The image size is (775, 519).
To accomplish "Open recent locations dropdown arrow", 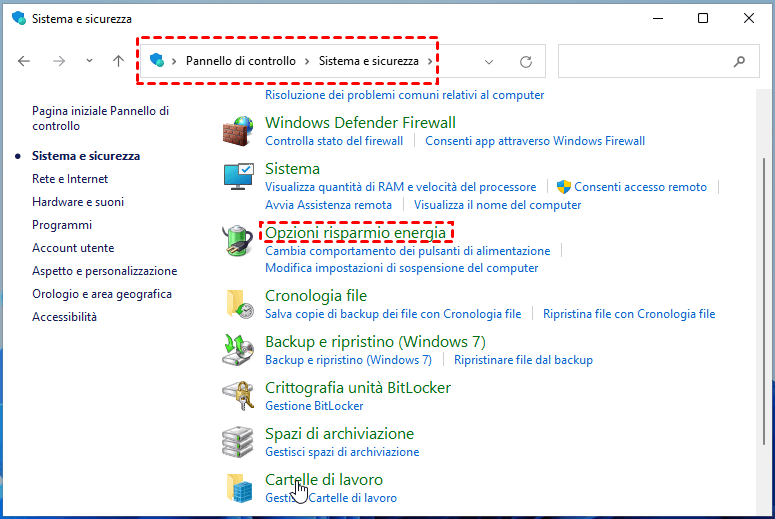I will coord(89,61).
